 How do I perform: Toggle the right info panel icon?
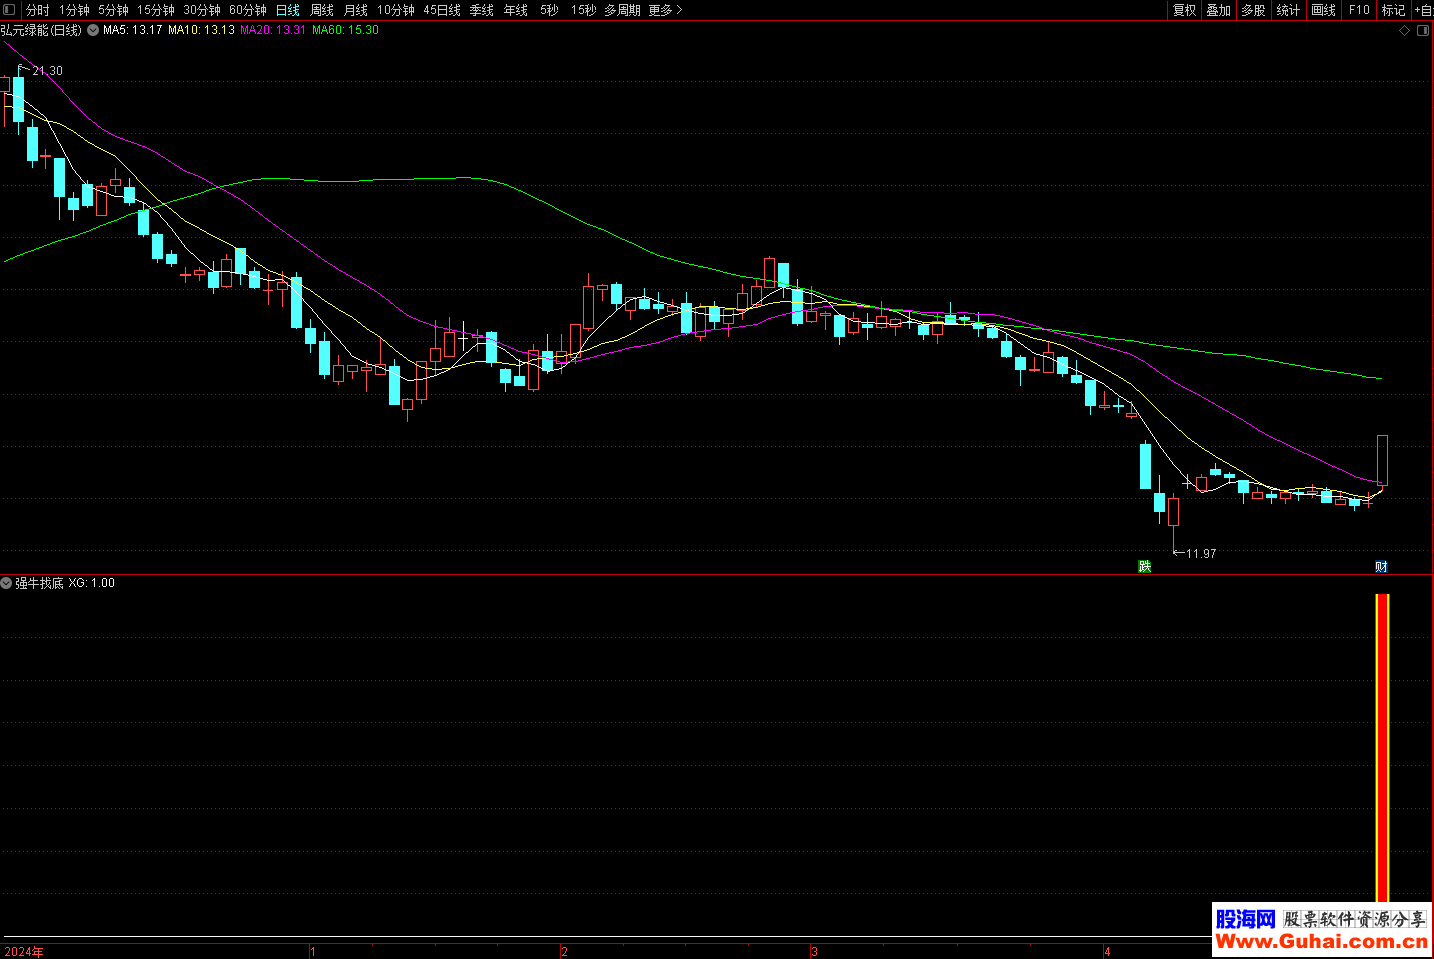tap(1423, 31)
